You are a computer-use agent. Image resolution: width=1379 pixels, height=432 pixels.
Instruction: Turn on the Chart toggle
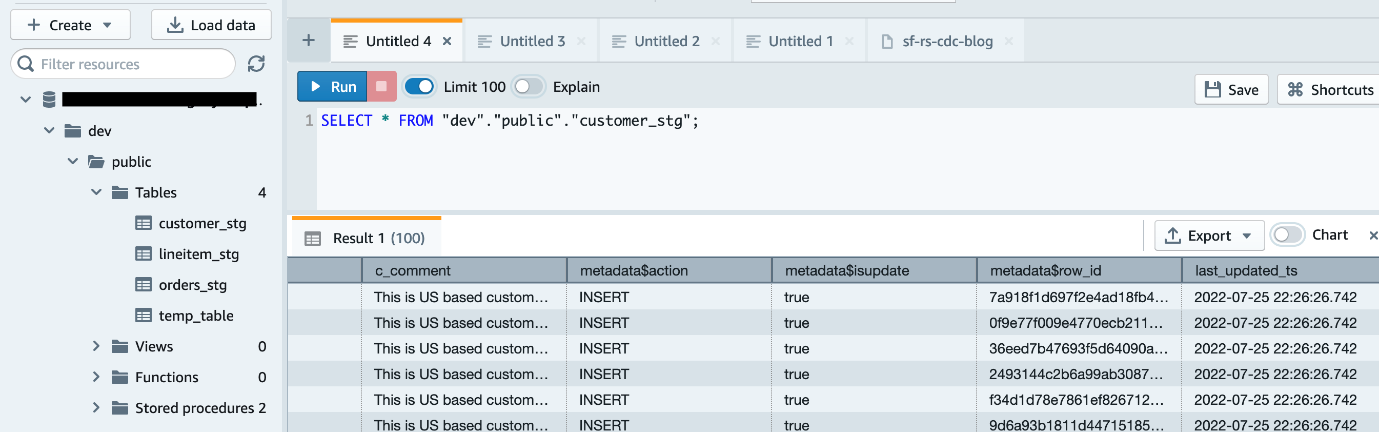[x=1288, y=235]
